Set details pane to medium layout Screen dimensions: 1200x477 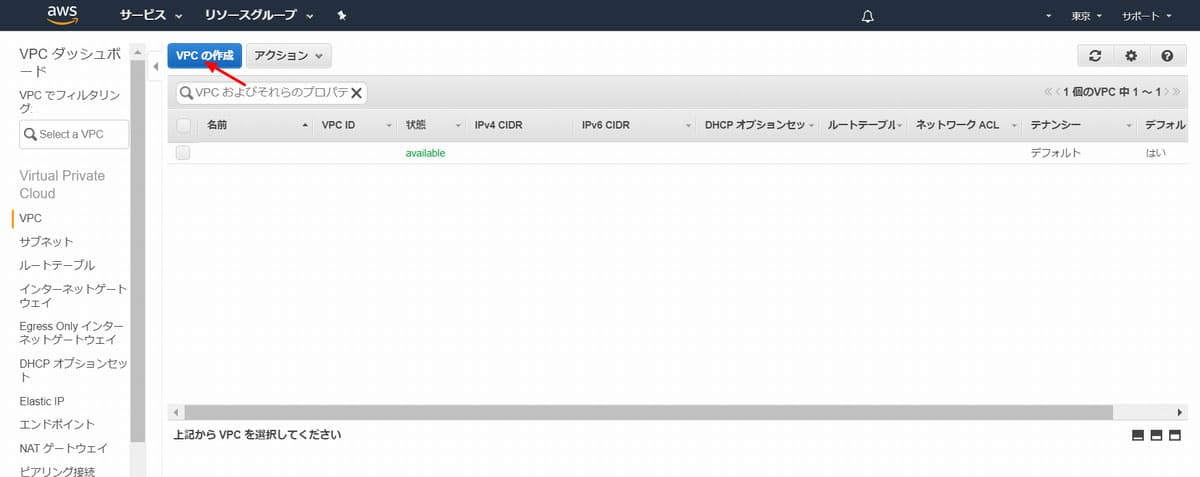pyautogui.click(x=1157, y=435)
